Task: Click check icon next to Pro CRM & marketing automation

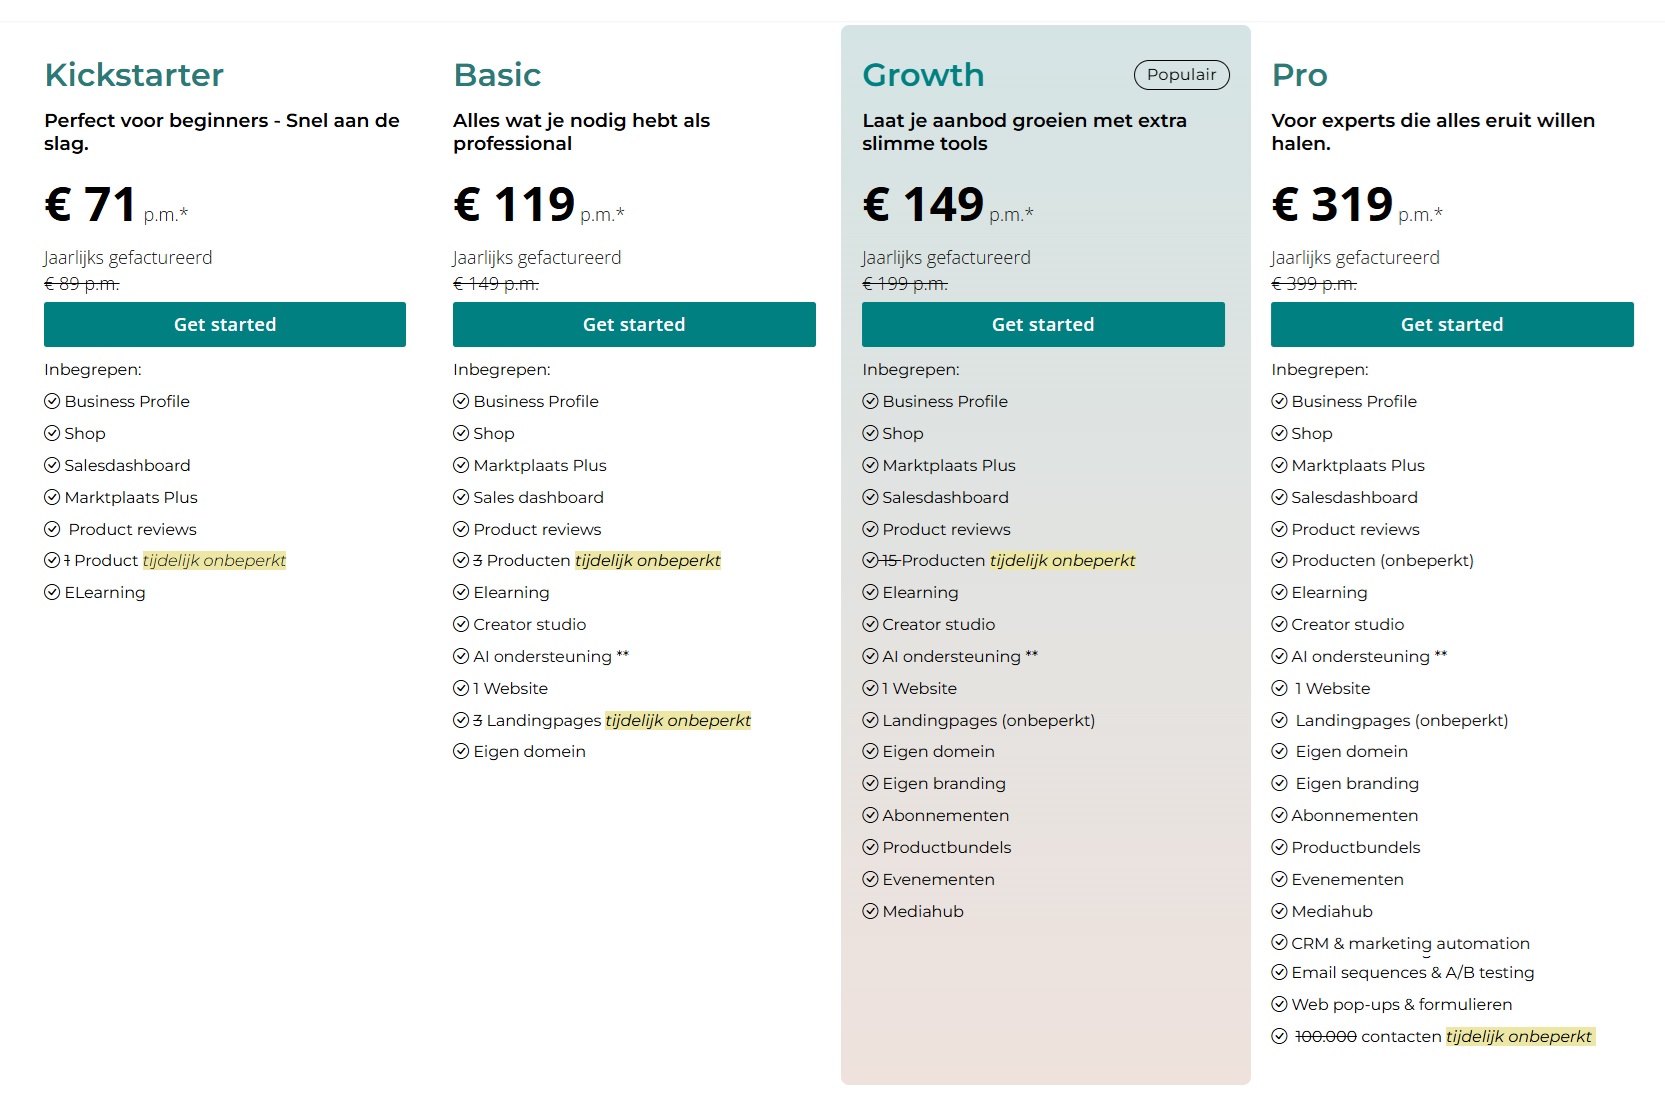Action: point(1279,942)
